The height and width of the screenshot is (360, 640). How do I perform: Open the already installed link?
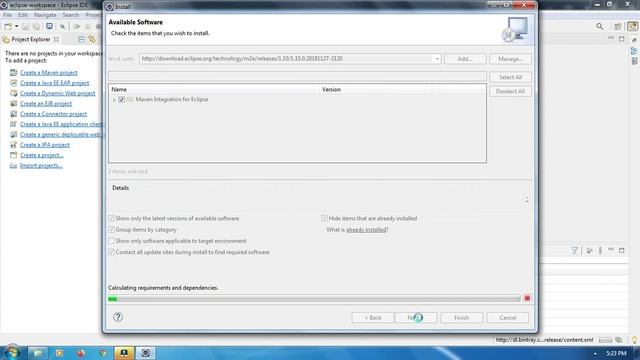pos(366,230)
